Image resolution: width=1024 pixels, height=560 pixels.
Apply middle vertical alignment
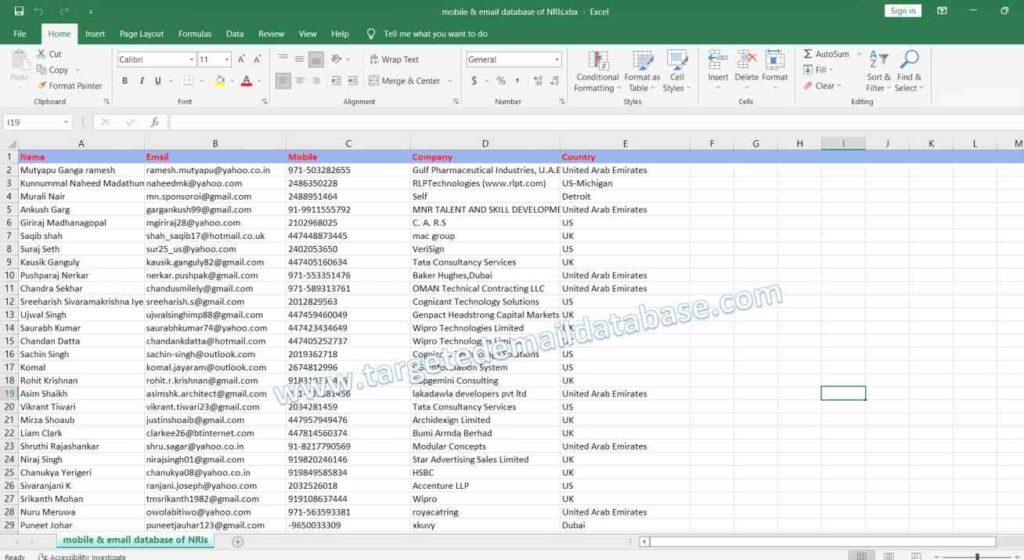[x=299, y=59]
